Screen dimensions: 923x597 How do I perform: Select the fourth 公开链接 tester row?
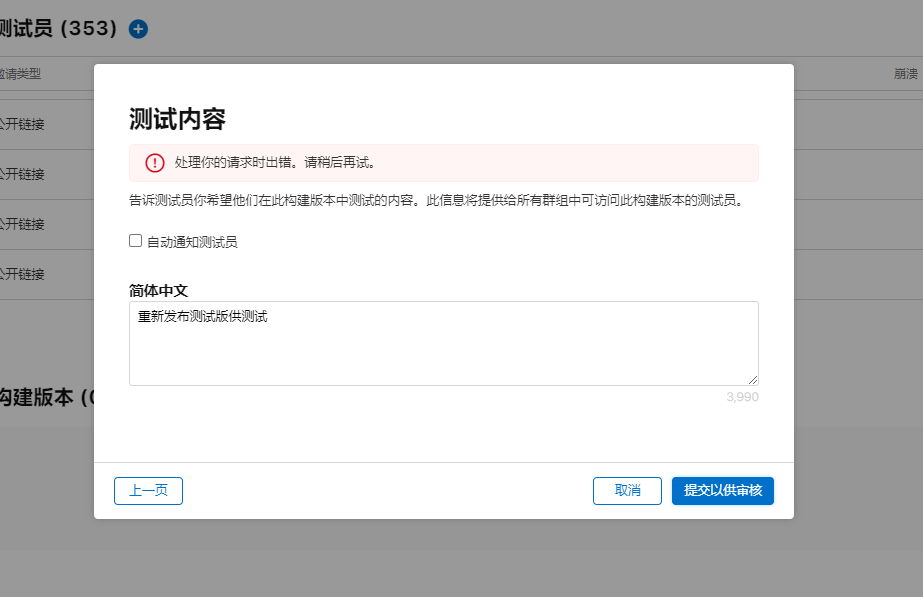click(x=22, y=274)
